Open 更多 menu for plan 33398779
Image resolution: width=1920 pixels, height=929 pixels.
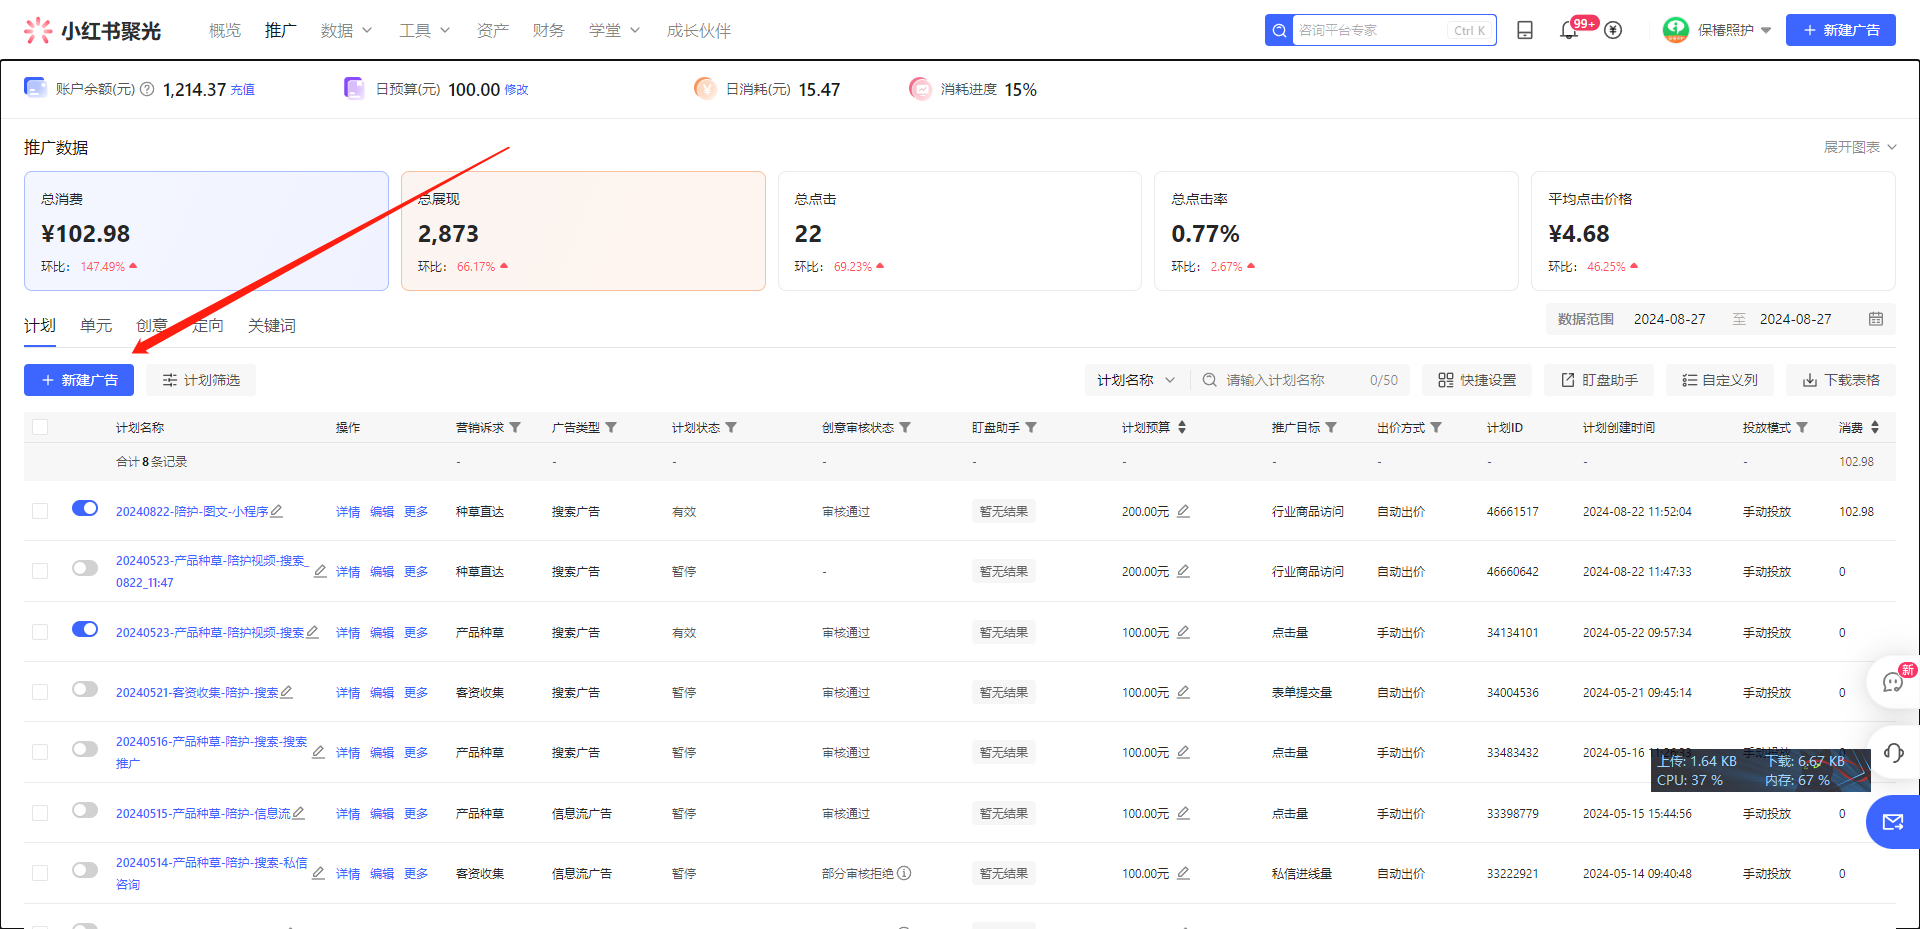click(416, 814)
